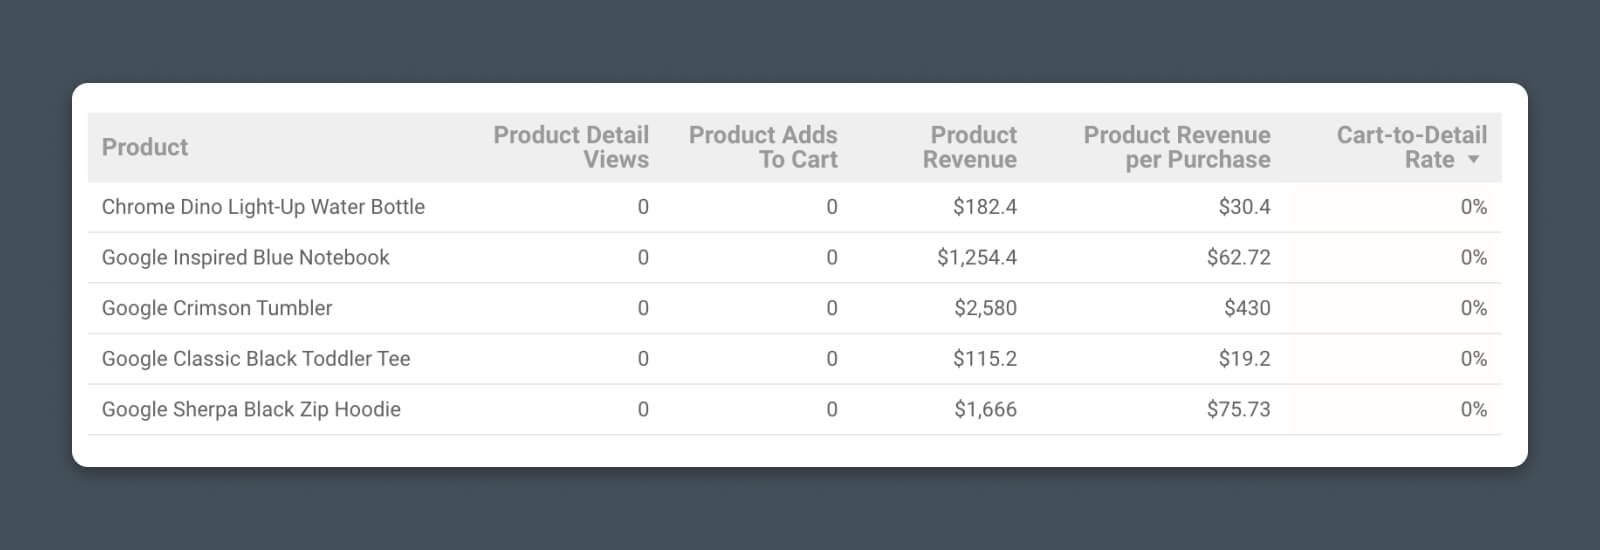Click the Google Crimson Tumbler row
1600x550 pixels.
coord(217,308)
